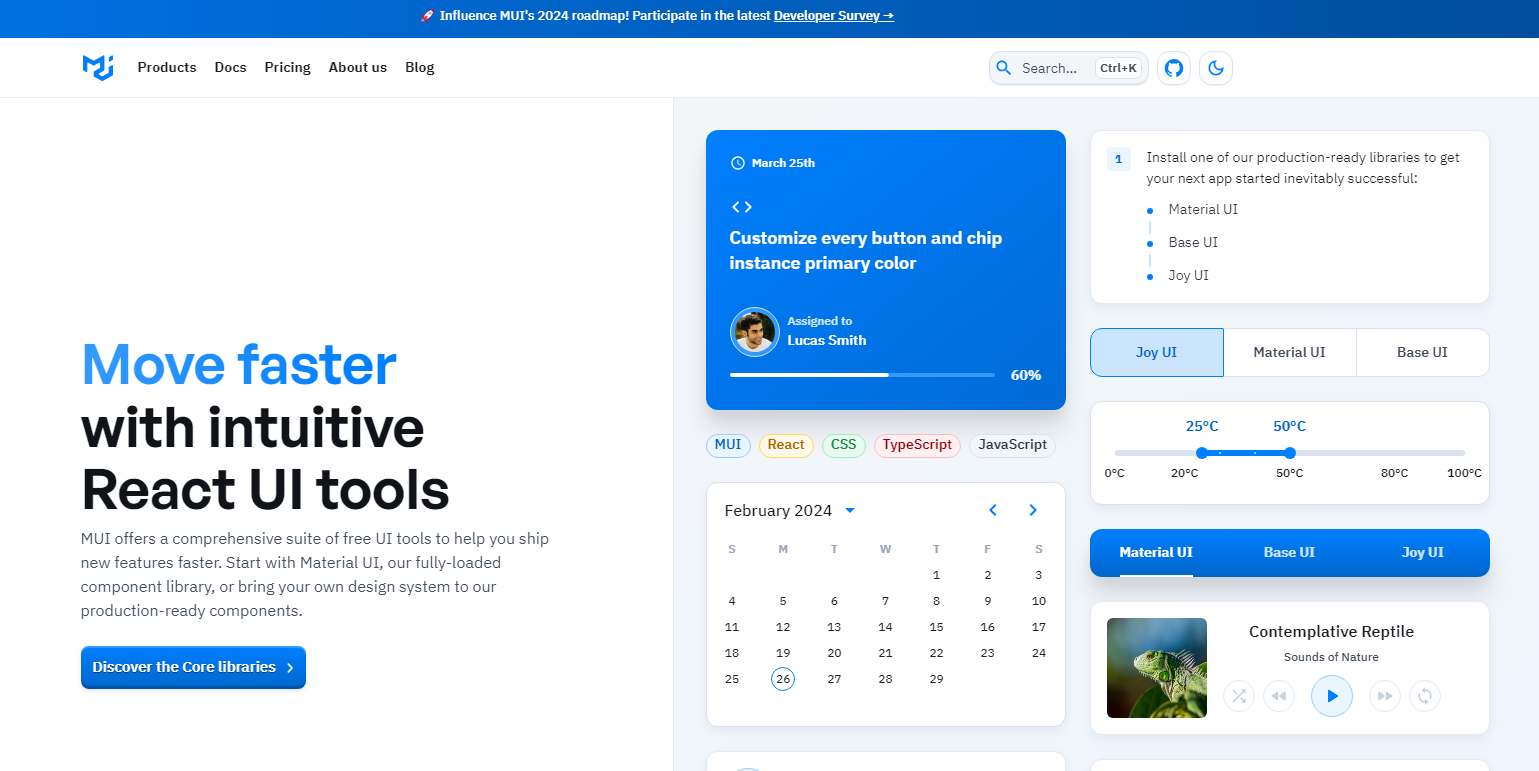Click the Ctrl+K shortcut badge
The height and width of the screenshot is (771, 1539).
pos(1118,68)
